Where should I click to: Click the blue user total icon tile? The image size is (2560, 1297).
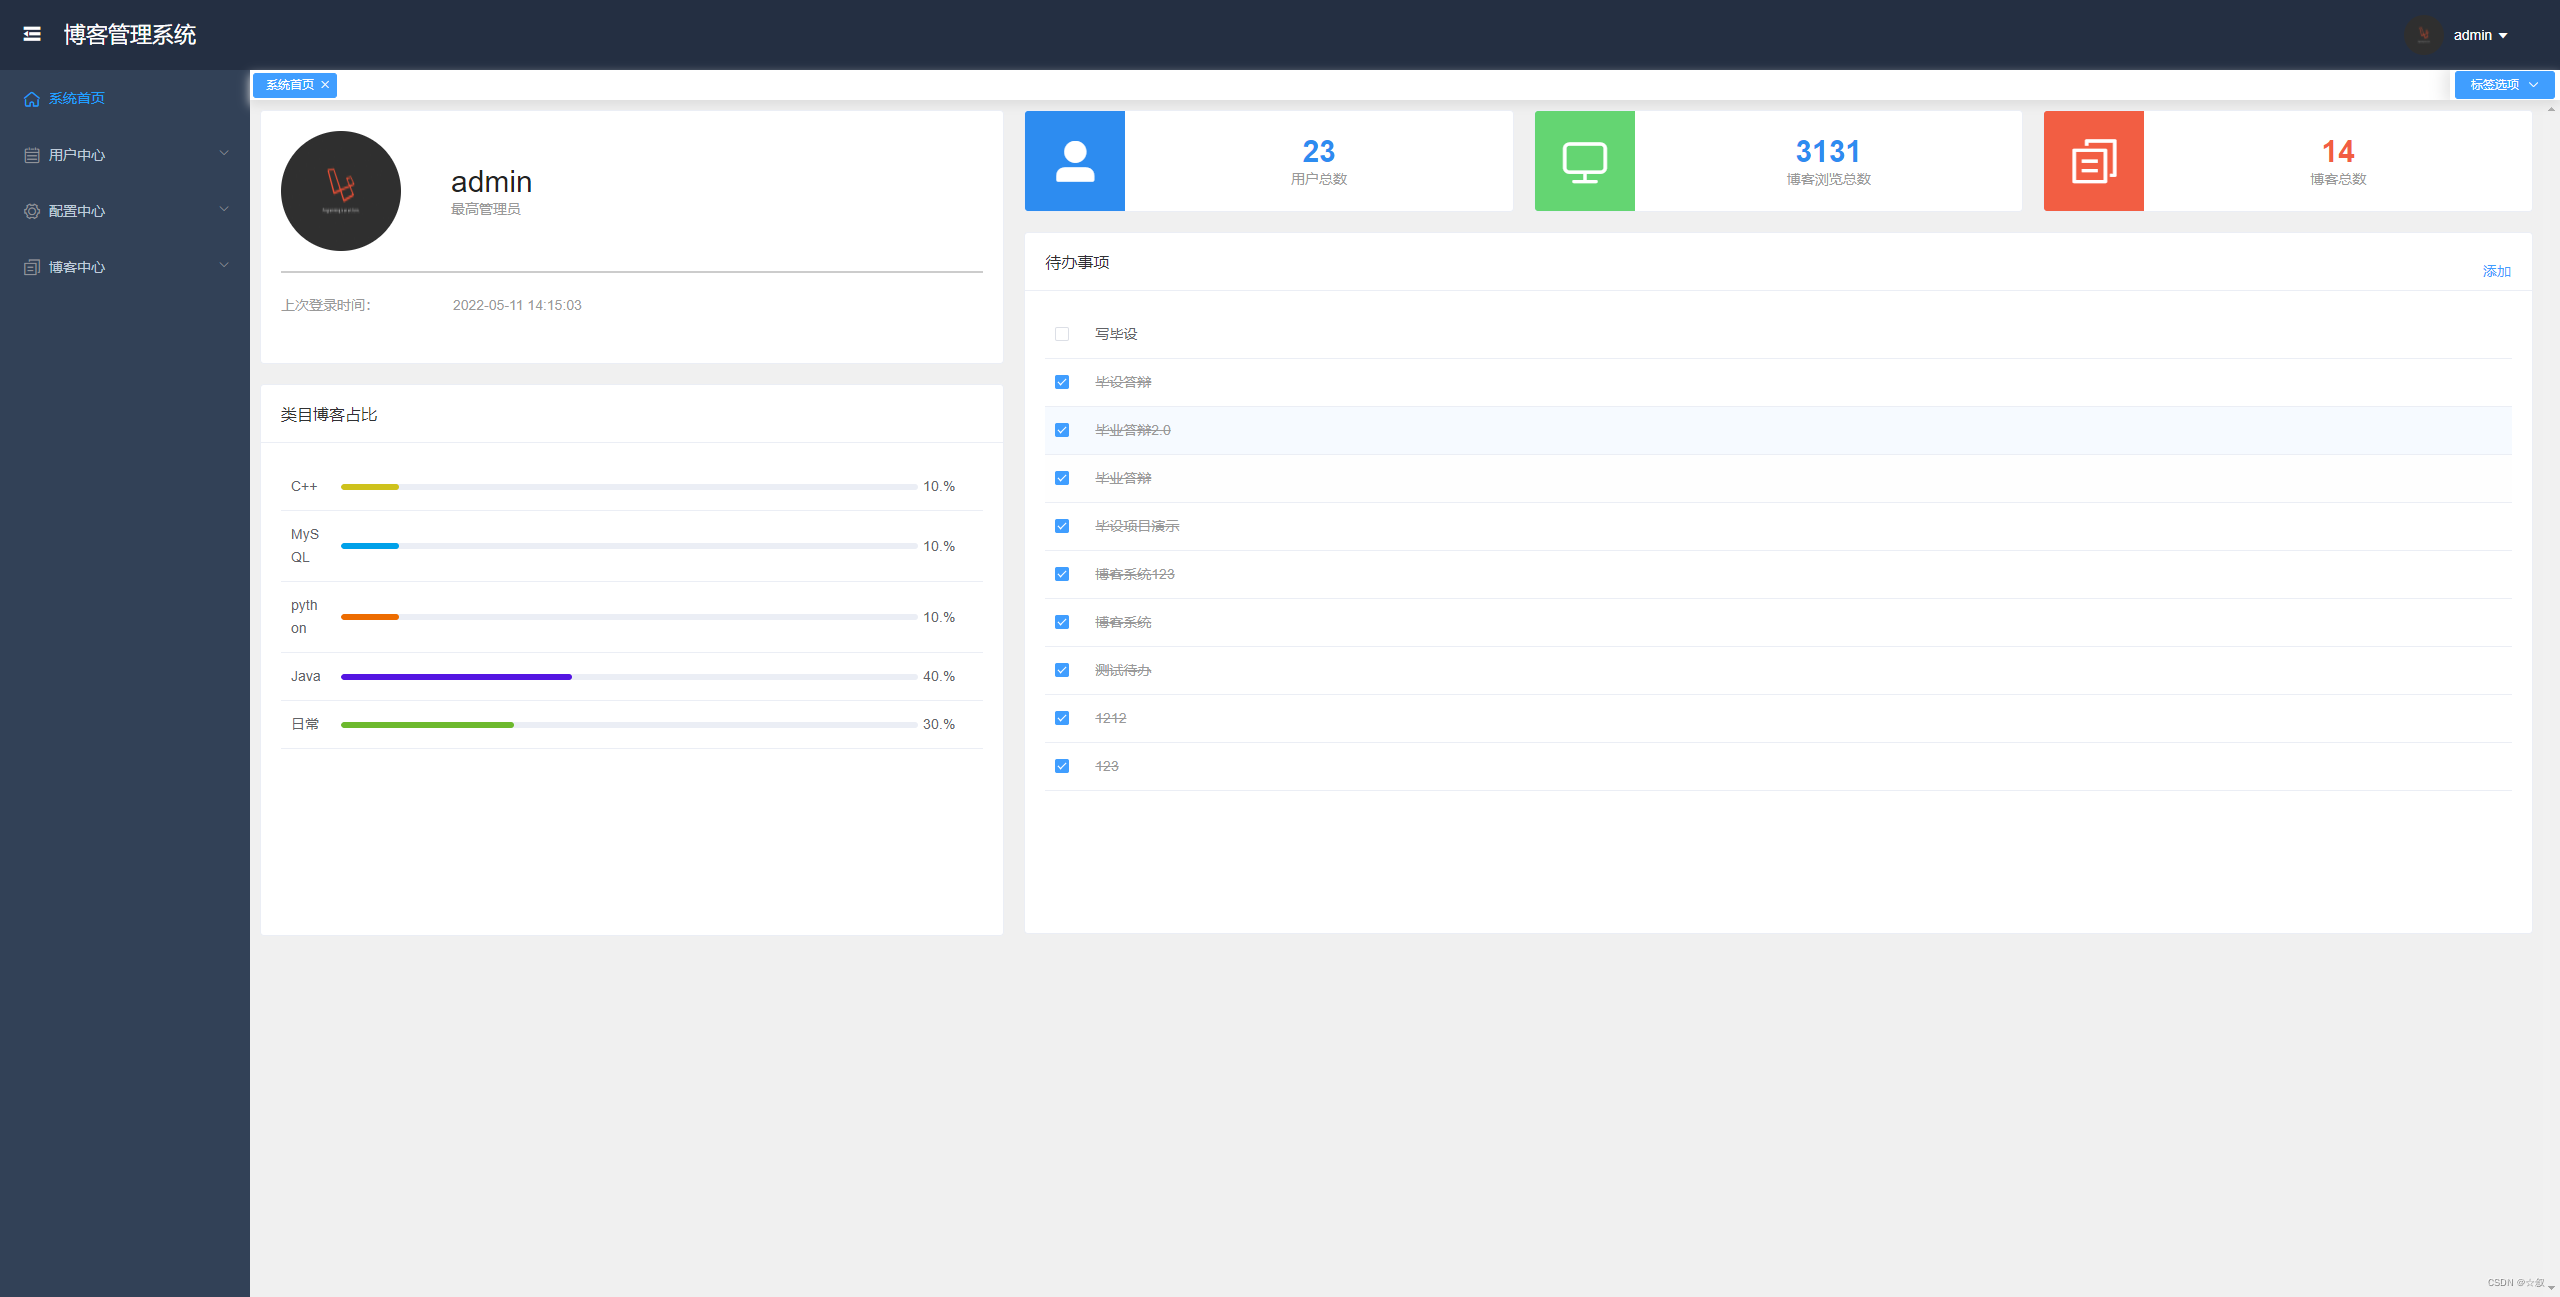[x=1075, y=161]
